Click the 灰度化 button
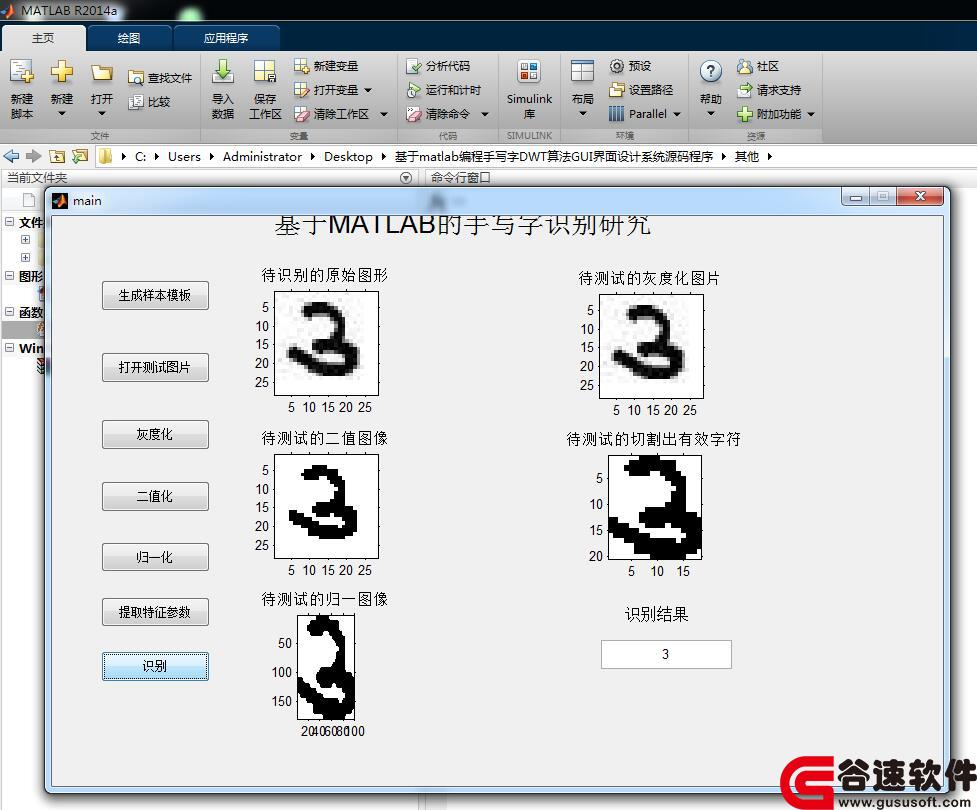The height and width of the screenshot is (810, 977). point(155,434)
